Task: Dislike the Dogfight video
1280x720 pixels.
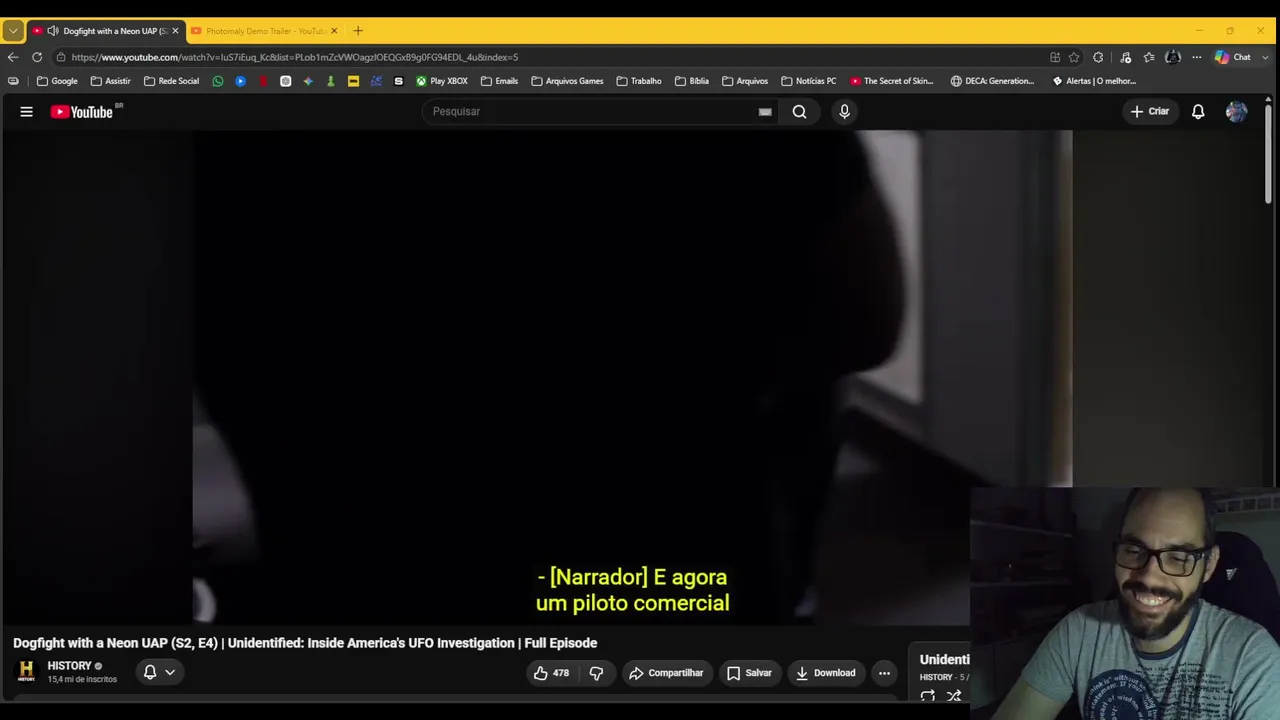Action: tap(596, 673)
